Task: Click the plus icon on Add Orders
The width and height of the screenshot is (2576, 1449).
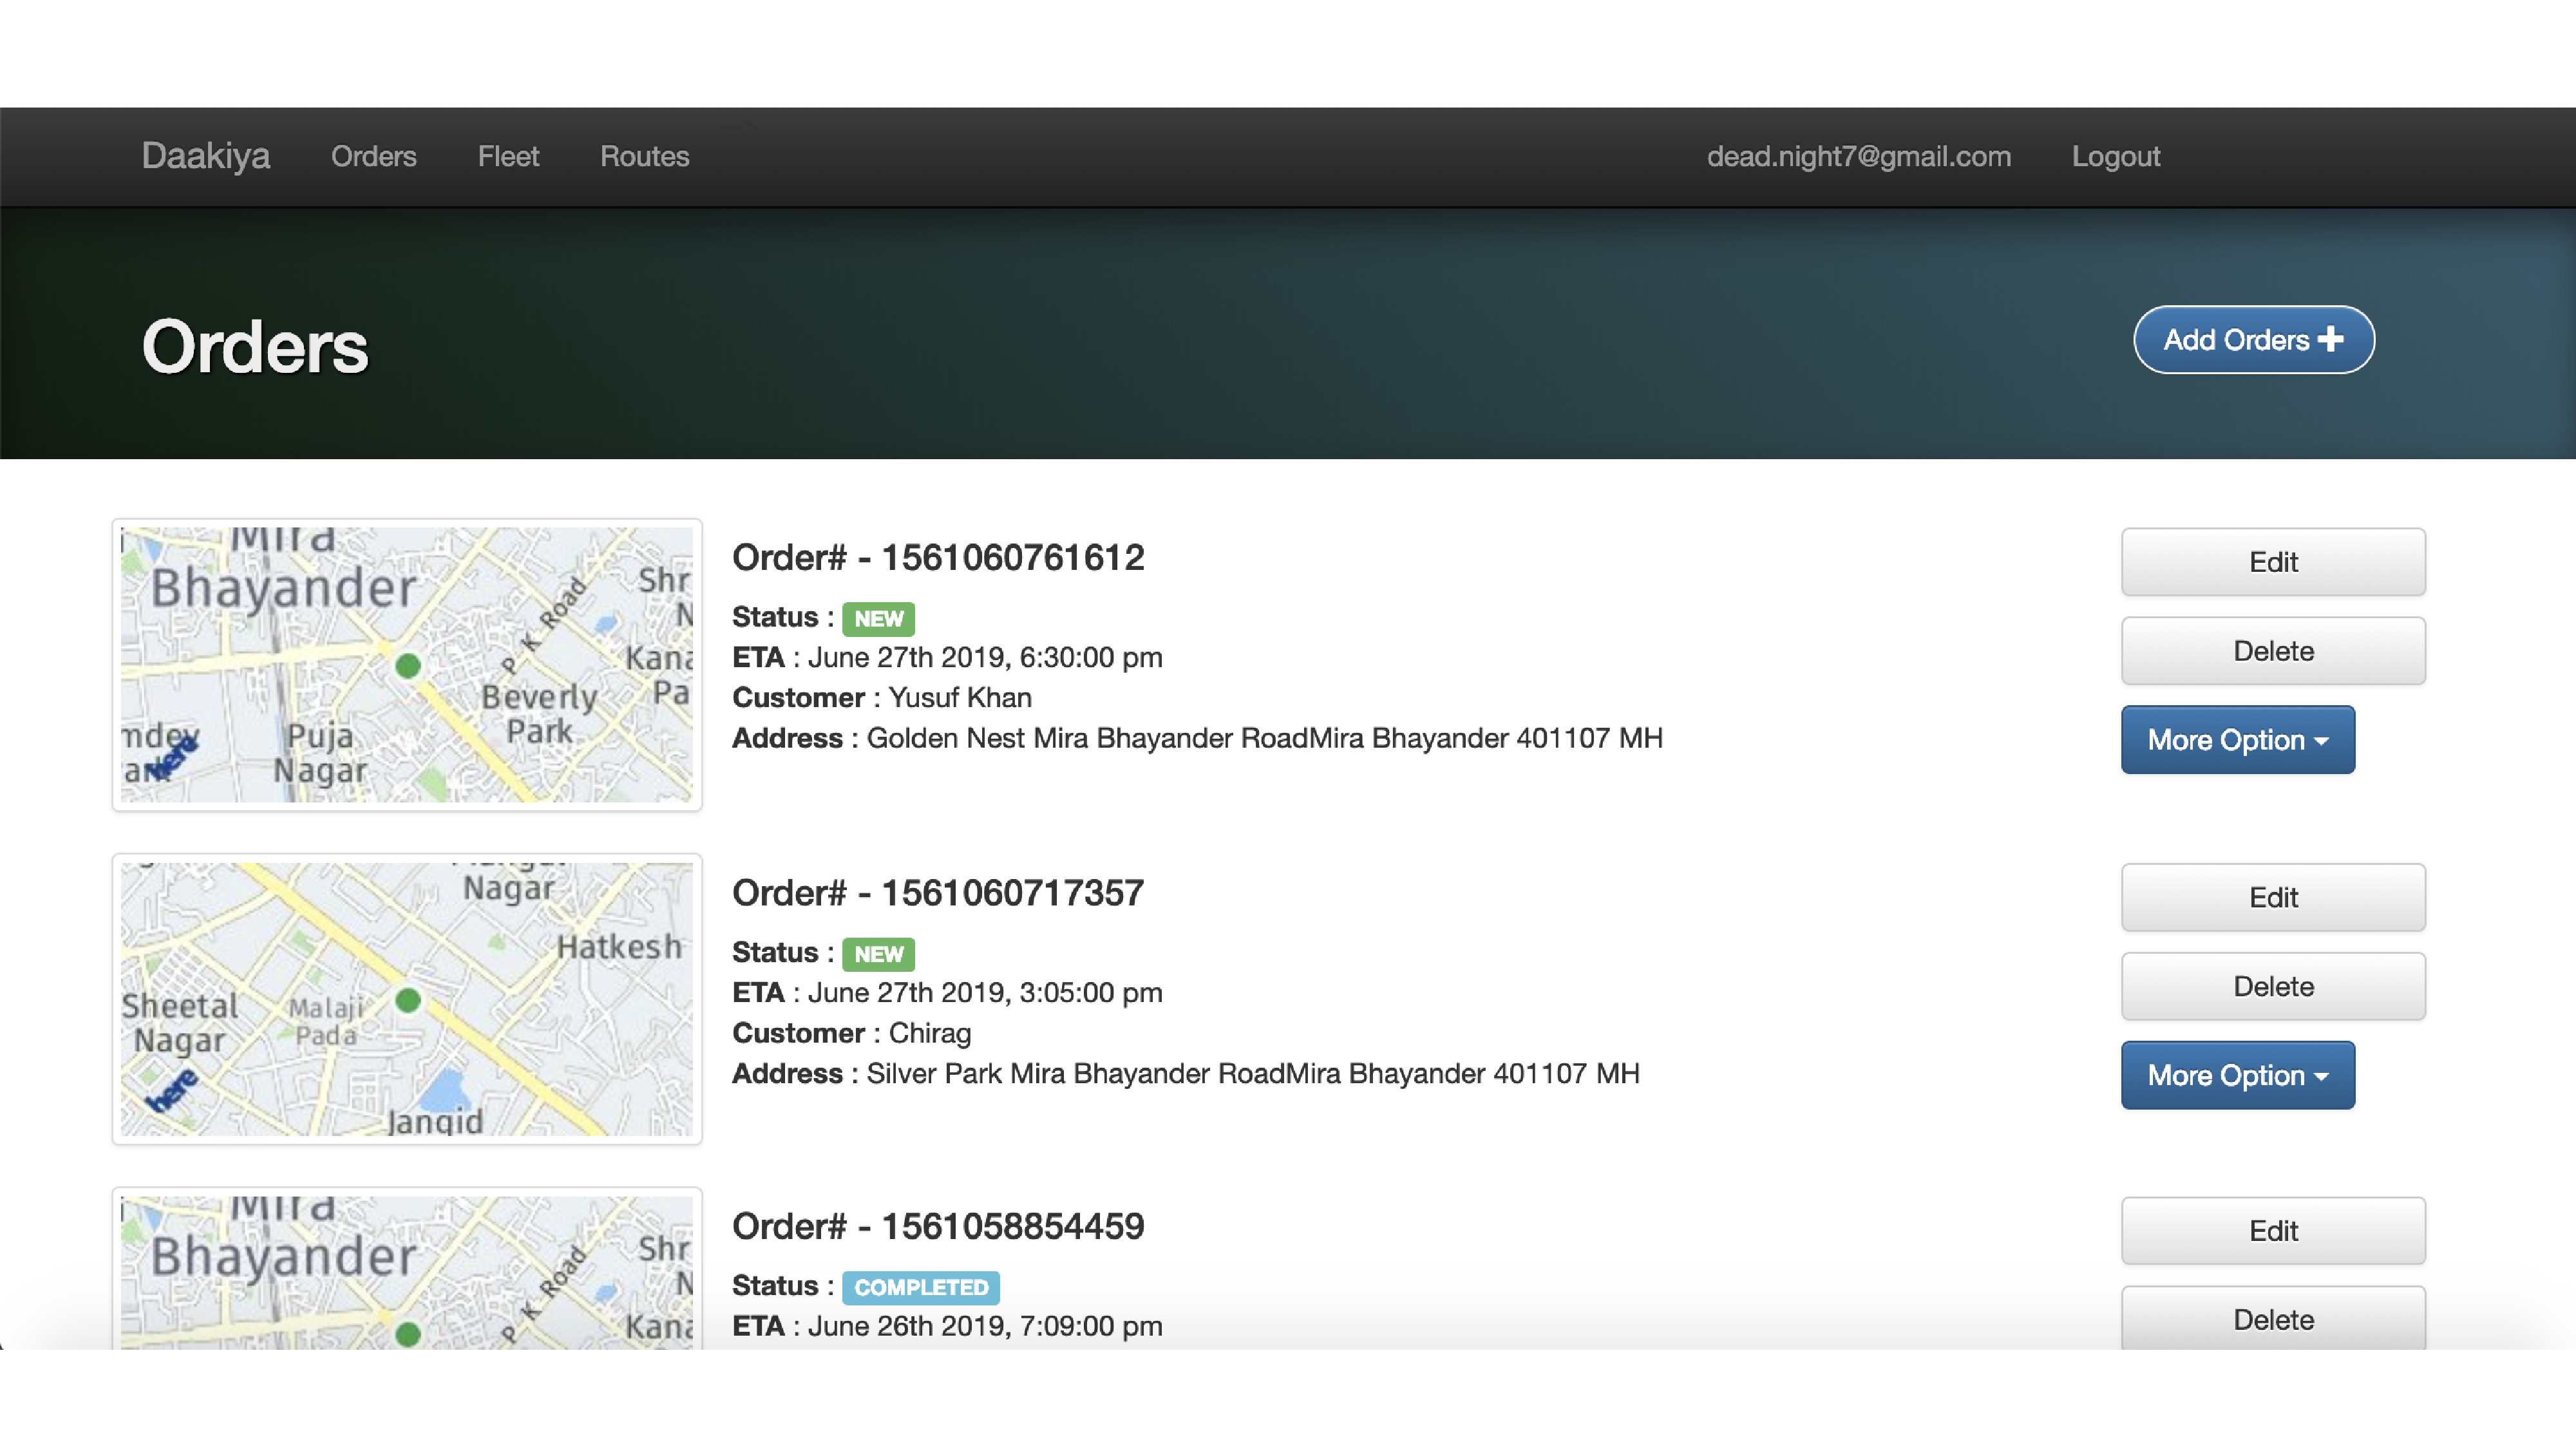Action: (2330, 339)
